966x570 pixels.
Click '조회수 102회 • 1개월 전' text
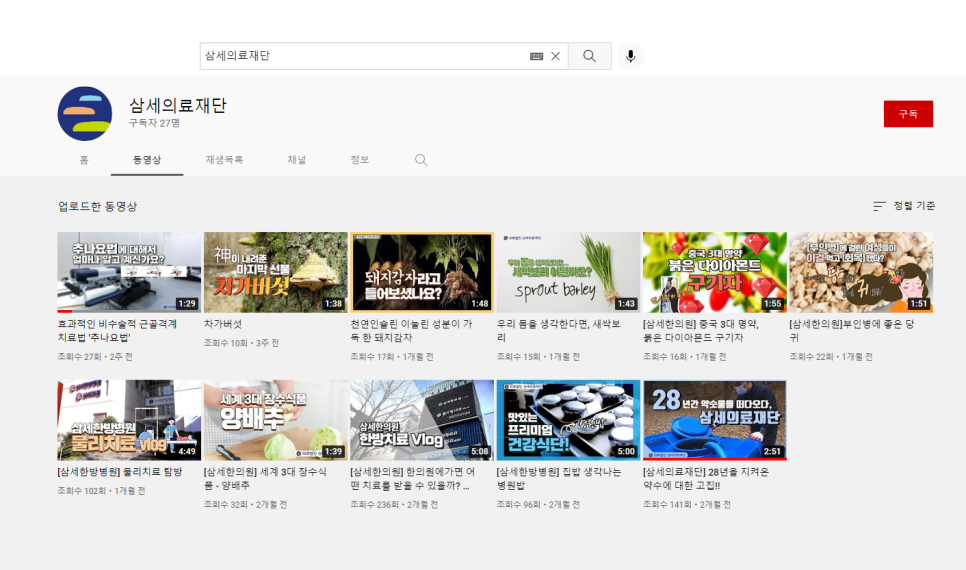(101, 491)
